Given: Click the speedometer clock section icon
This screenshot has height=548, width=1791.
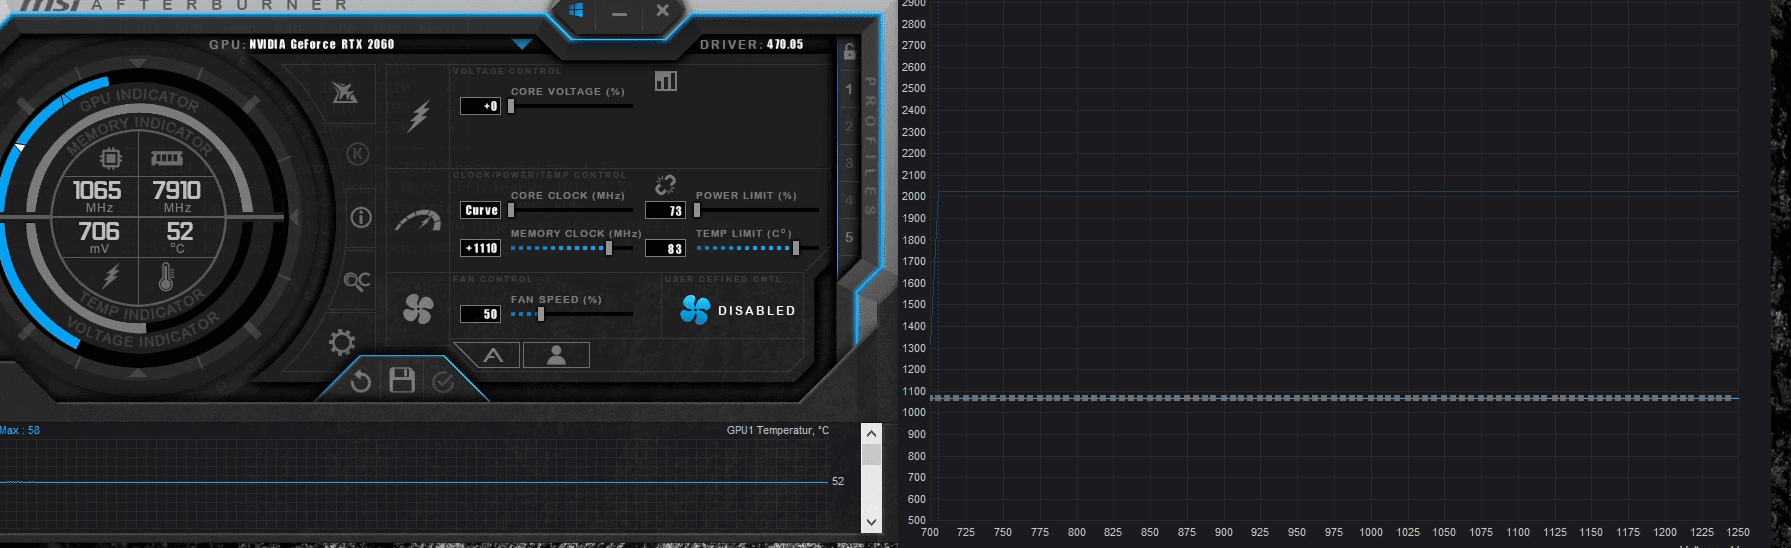Looking at the screenshot, I should tap(418, 221).
